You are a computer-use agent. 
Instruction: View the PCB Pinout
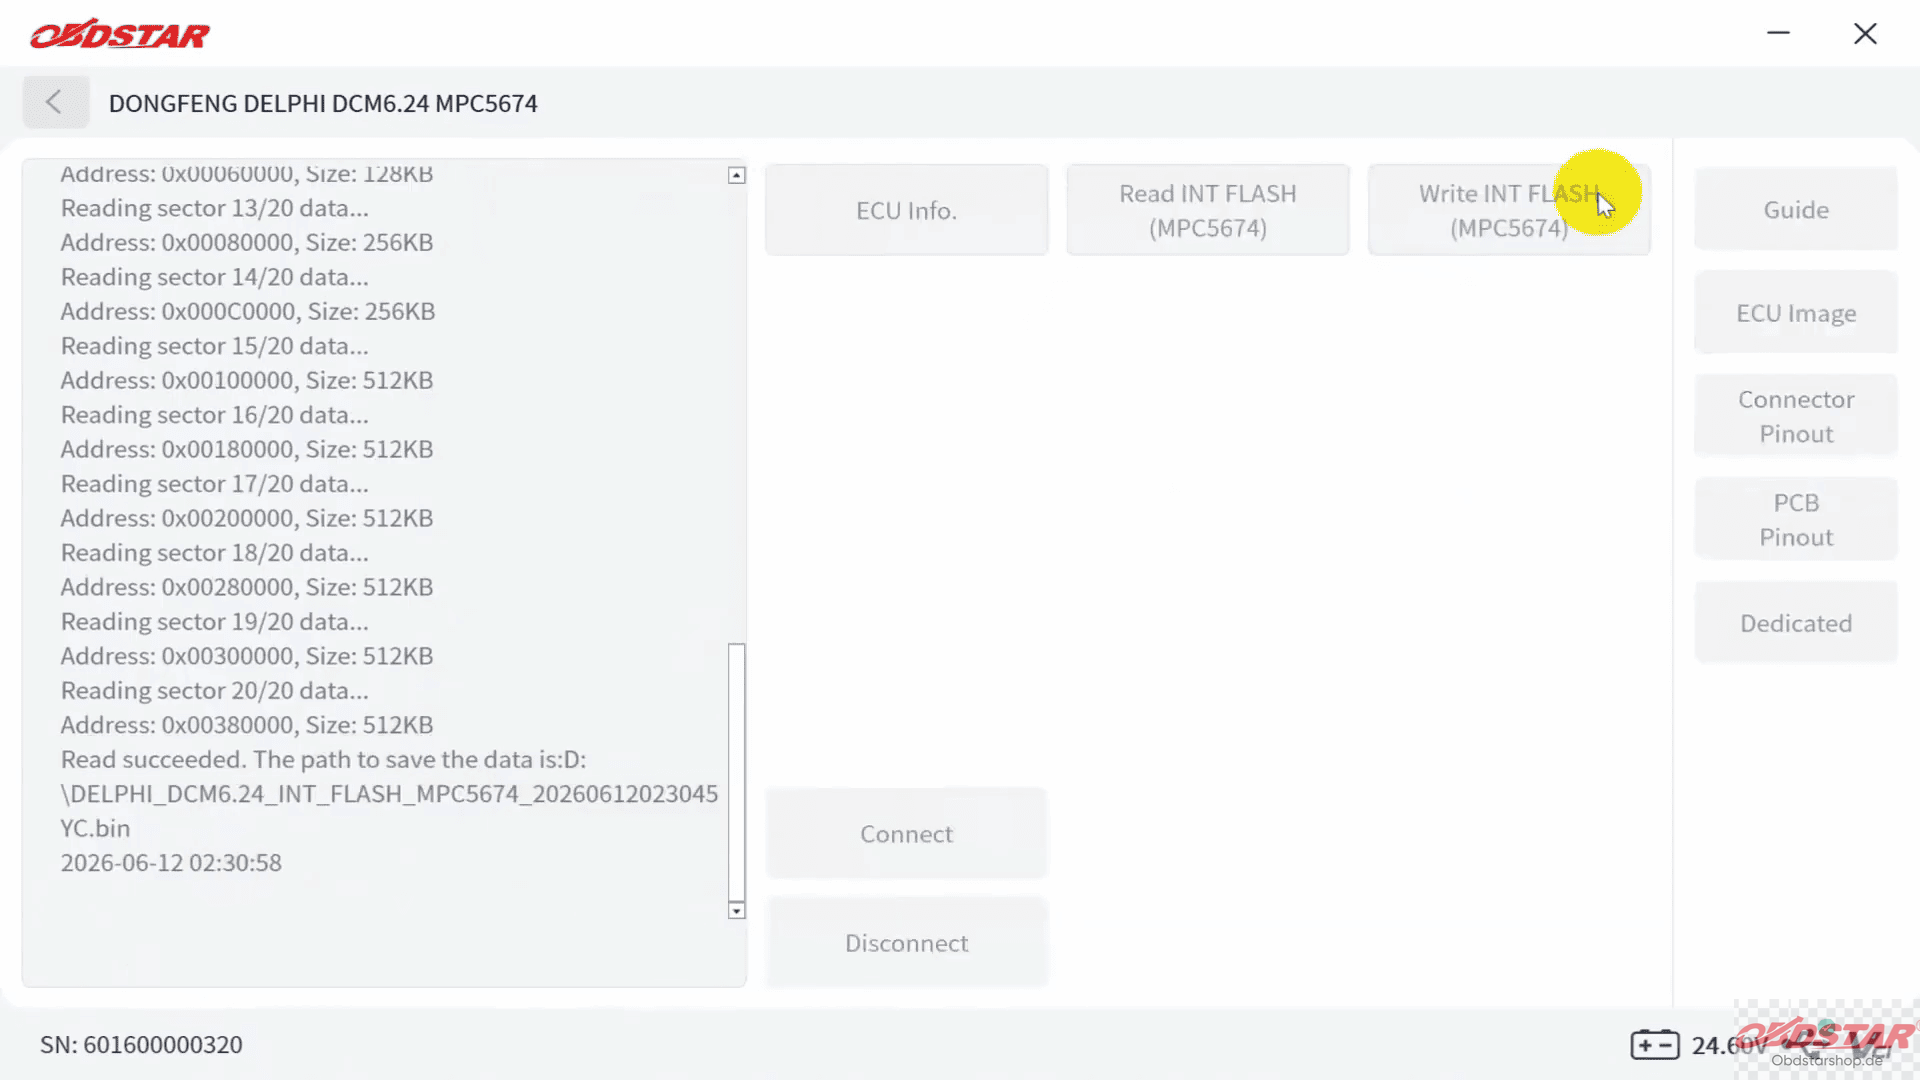(x=1796, y=519)
